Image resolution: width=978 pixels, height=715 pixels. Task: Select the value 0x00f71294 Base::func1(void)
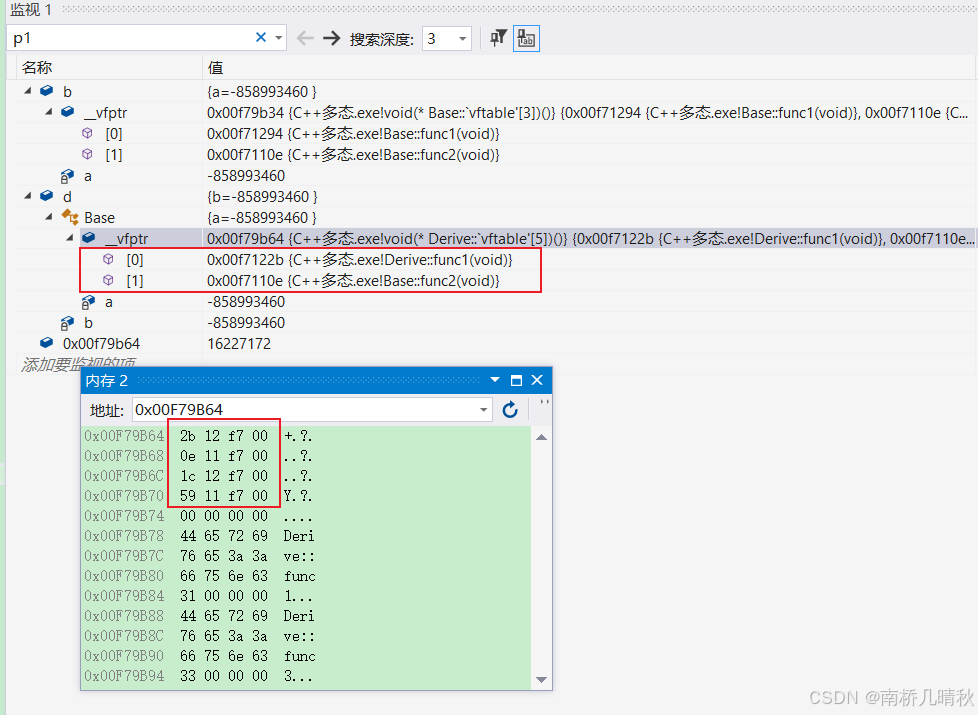click(353, 134)
